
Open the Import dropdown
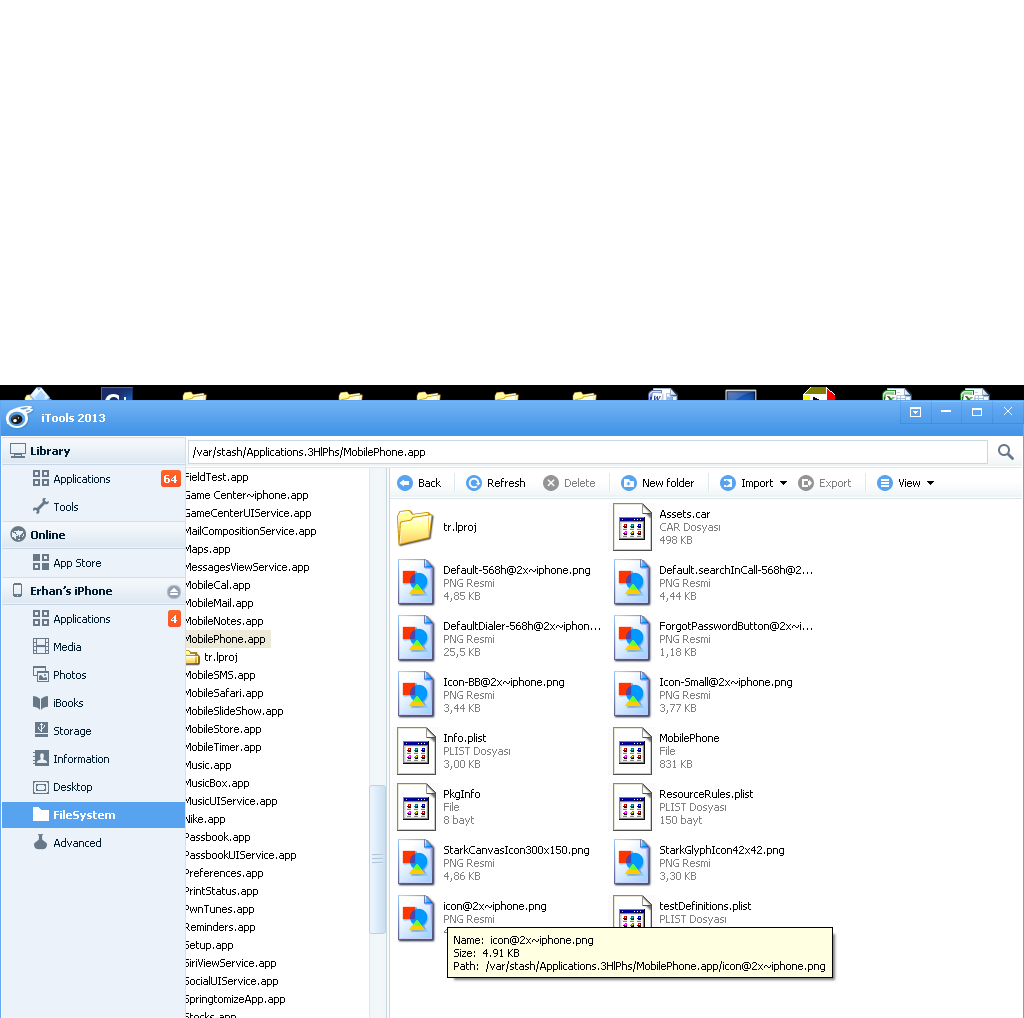[x=753, y=483]
